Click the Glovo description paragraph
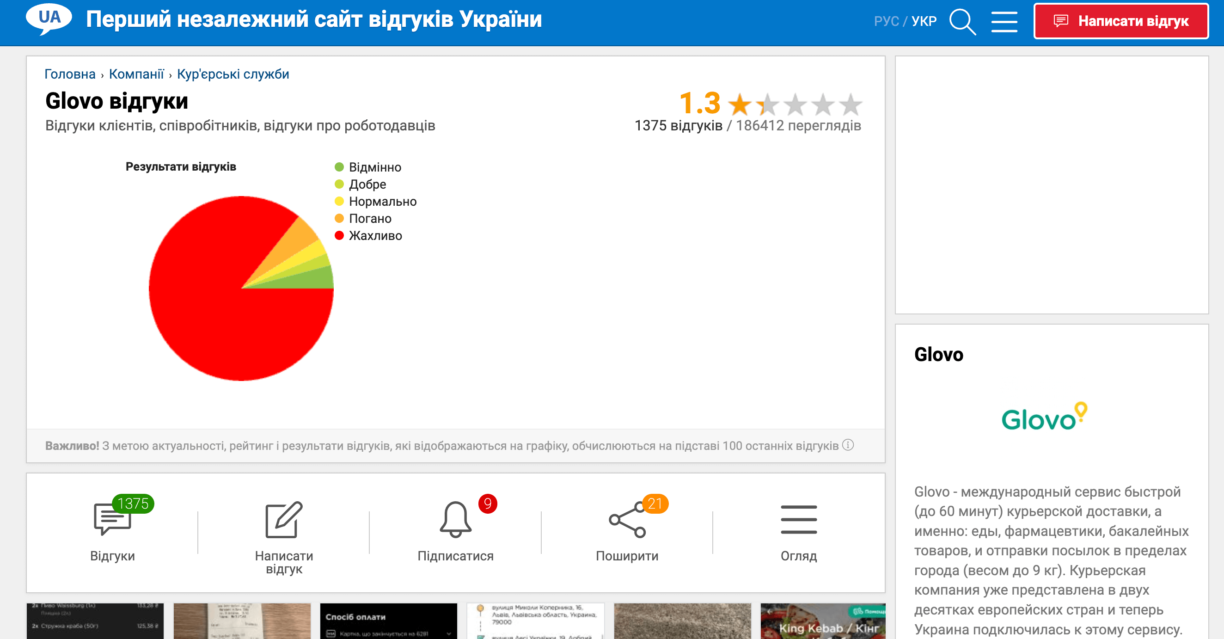1224x639 pixels. pos(1050,561)
